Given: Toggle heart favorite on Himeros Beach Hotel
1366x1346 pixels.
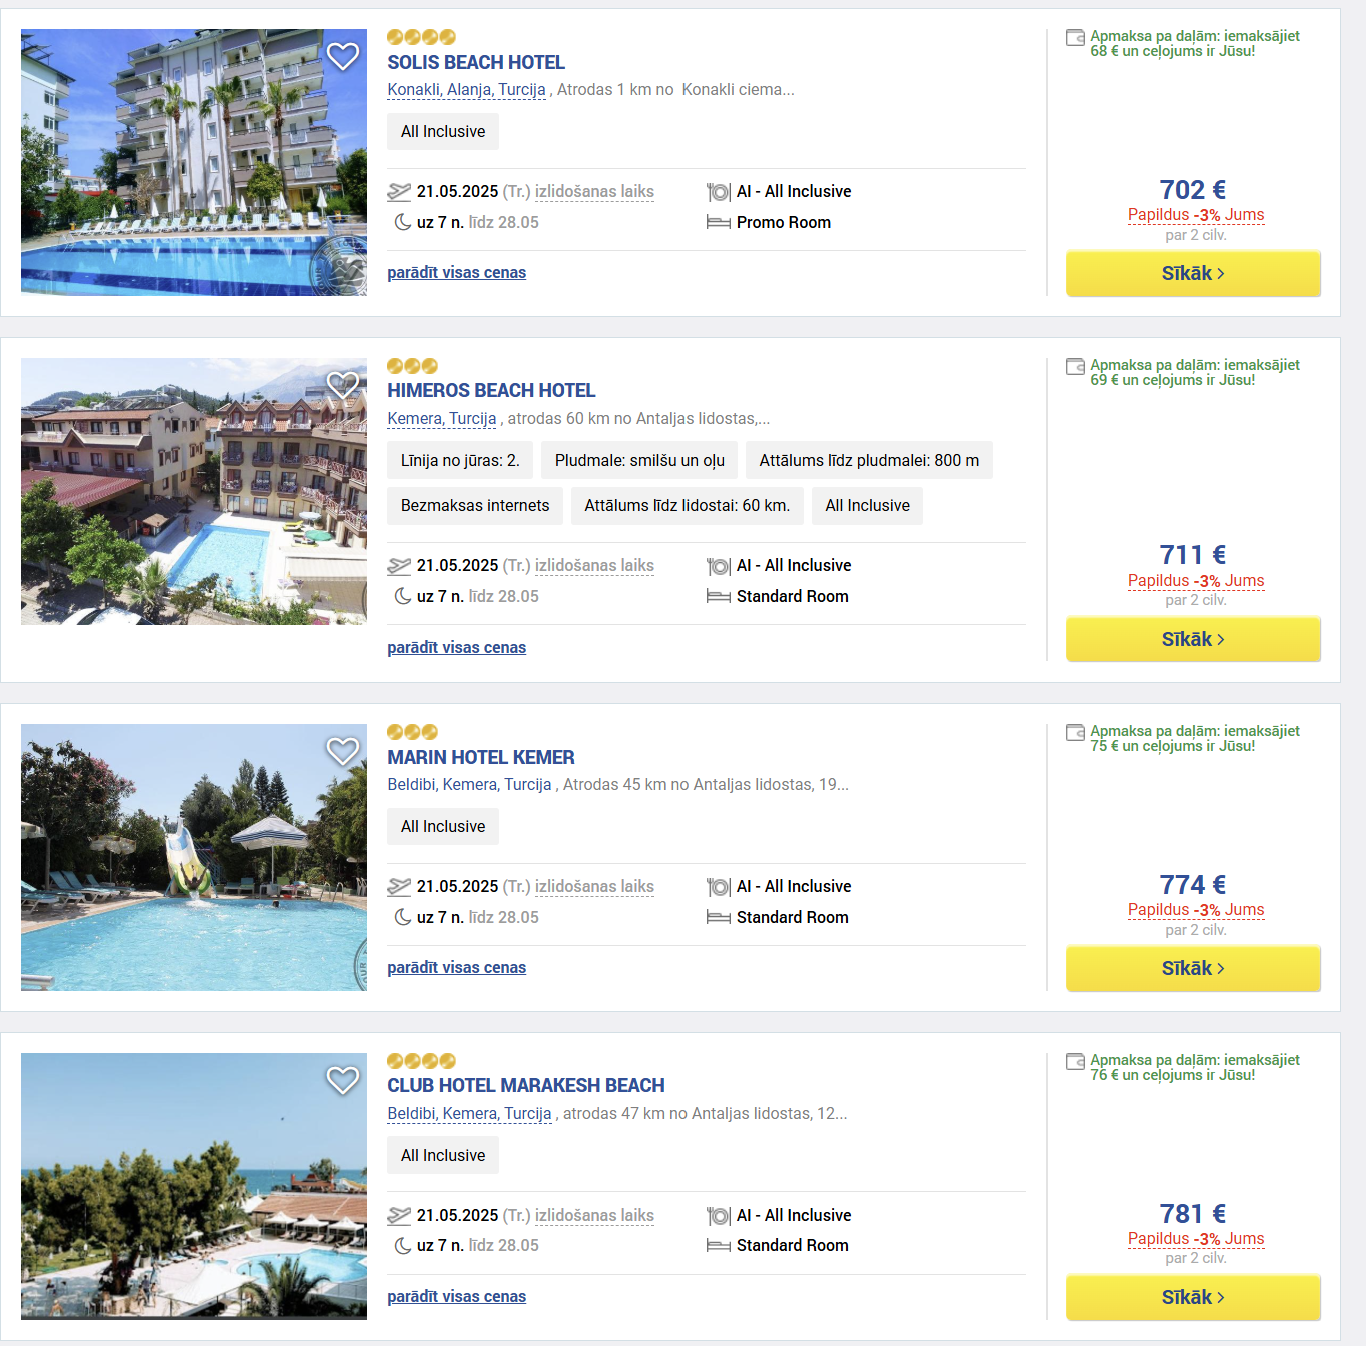Looking at the screenshot, I should pyautogui.click(x=343, y=385).
